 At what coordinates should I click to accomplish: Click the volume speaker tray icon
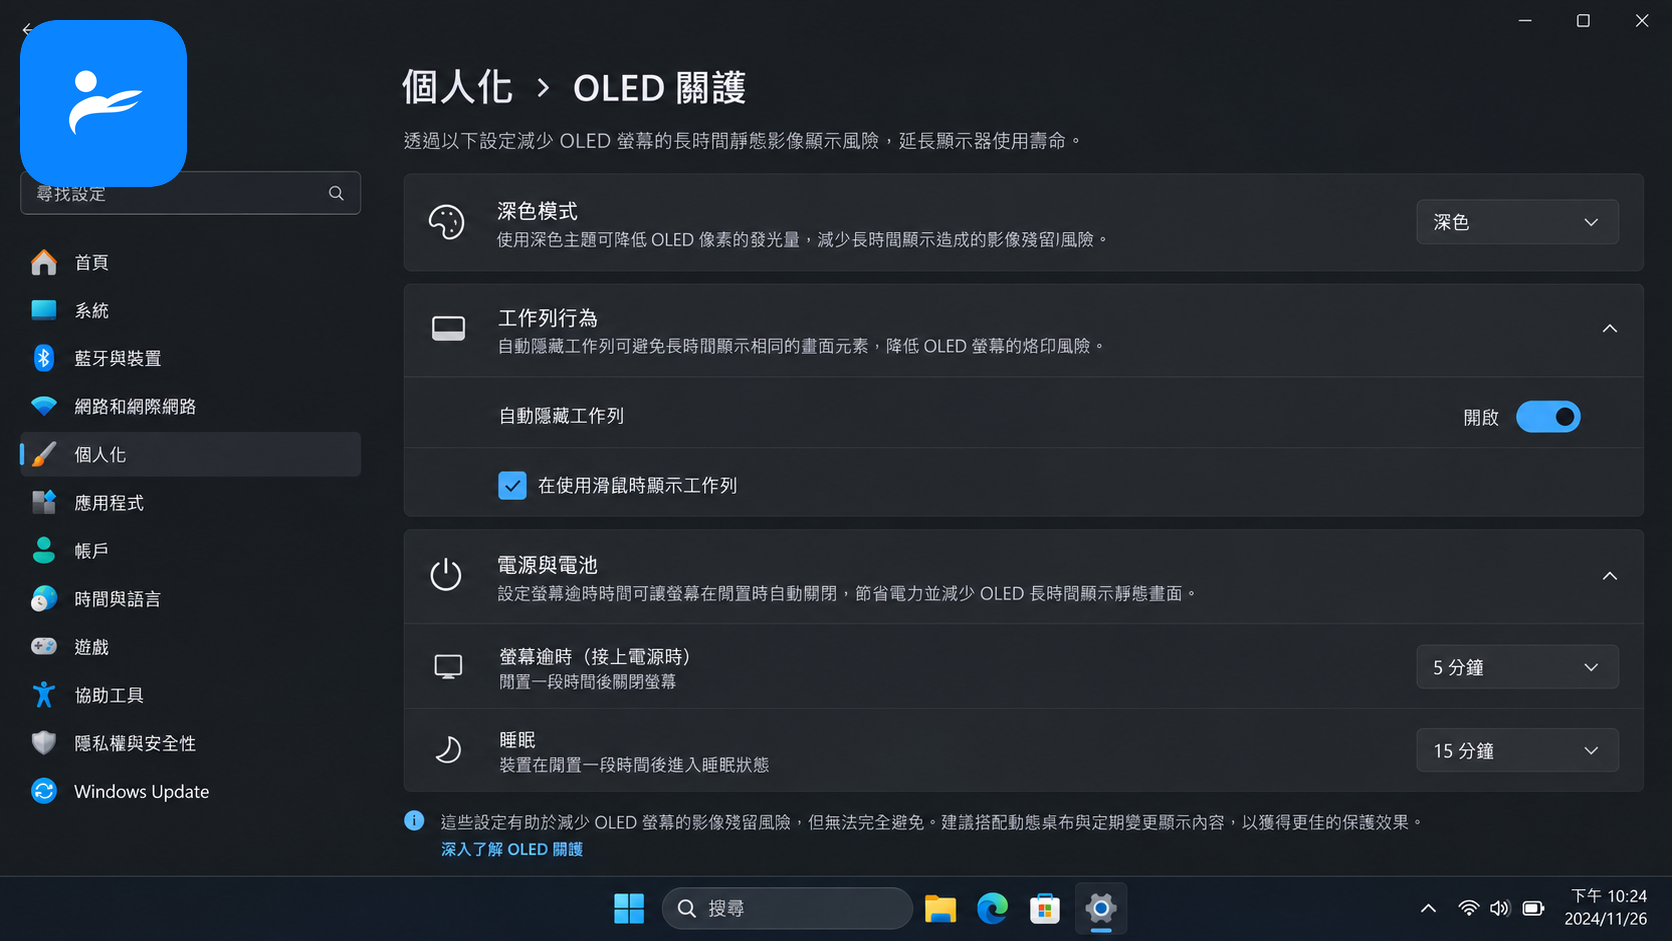pos(1499,908)
